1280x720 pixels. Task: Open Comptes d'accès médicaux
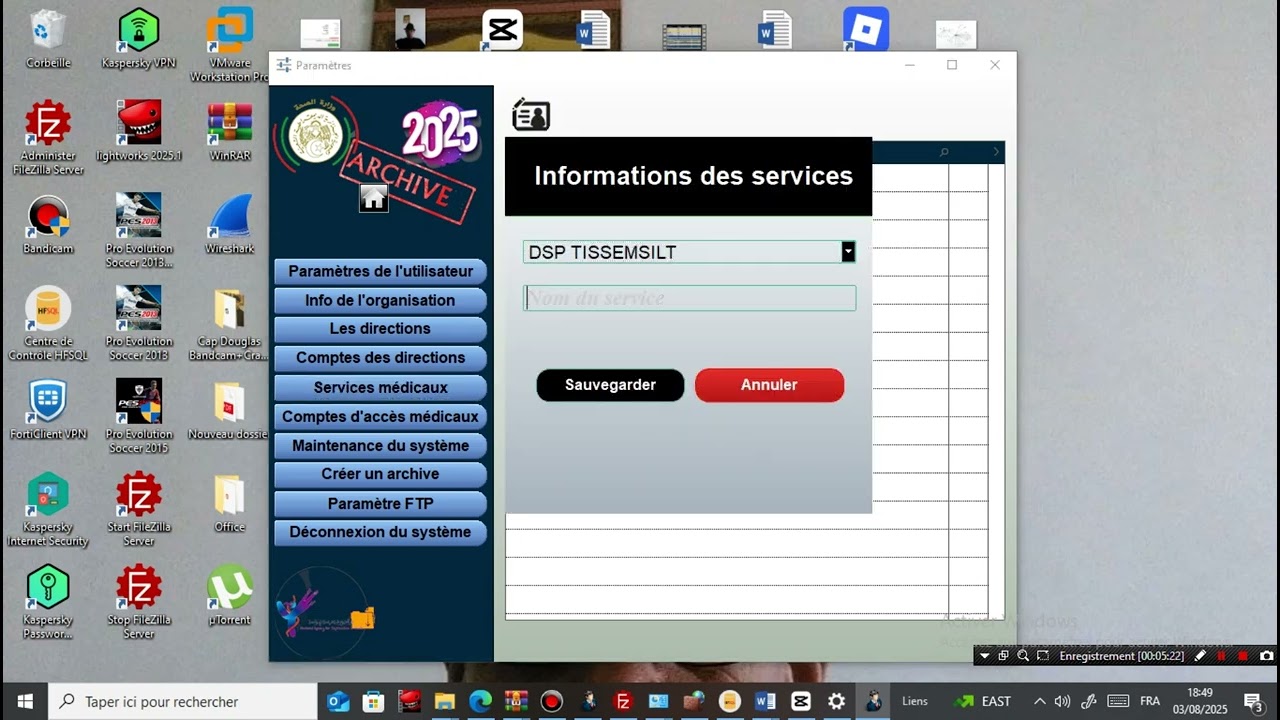[380, 416]
